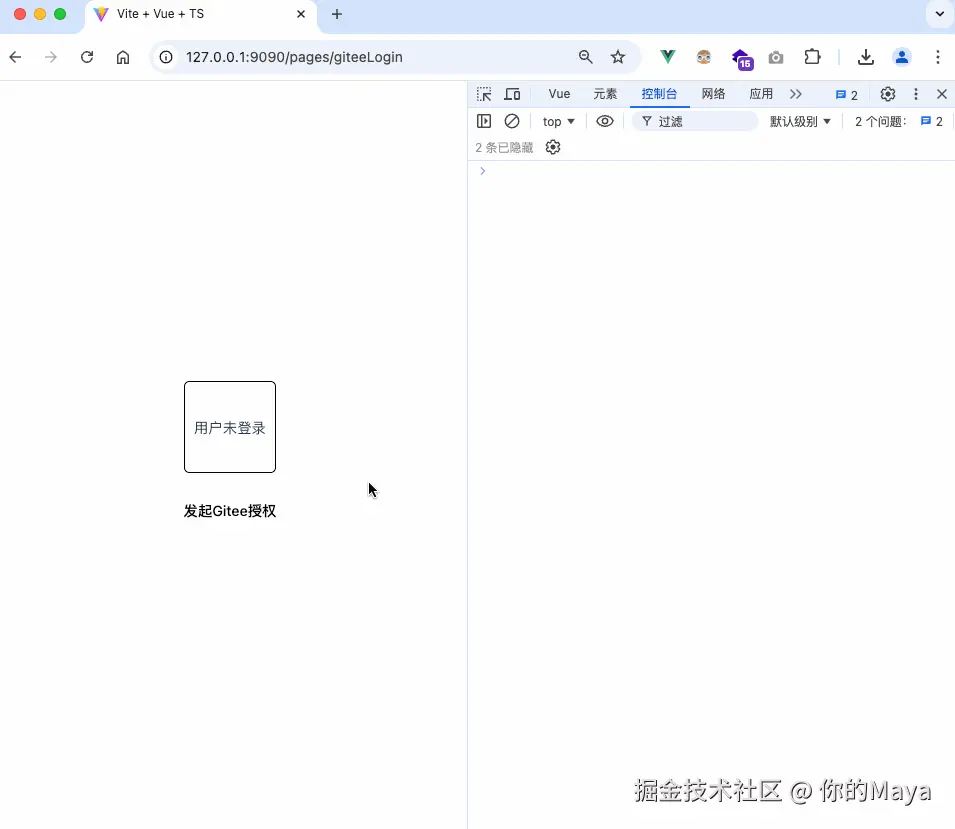Click the yellow minimize dot in the window
955x829 pixels.
[x=39, y=15]
